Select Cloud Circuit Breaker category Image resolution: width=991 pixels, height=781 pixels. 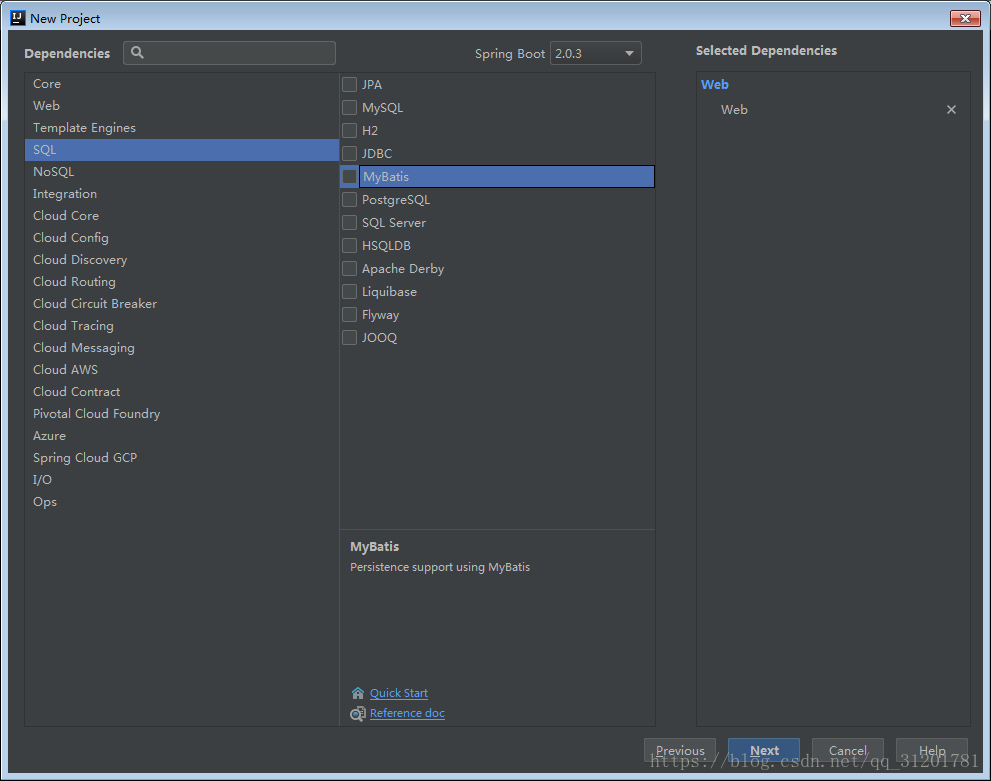click(181, 304)
